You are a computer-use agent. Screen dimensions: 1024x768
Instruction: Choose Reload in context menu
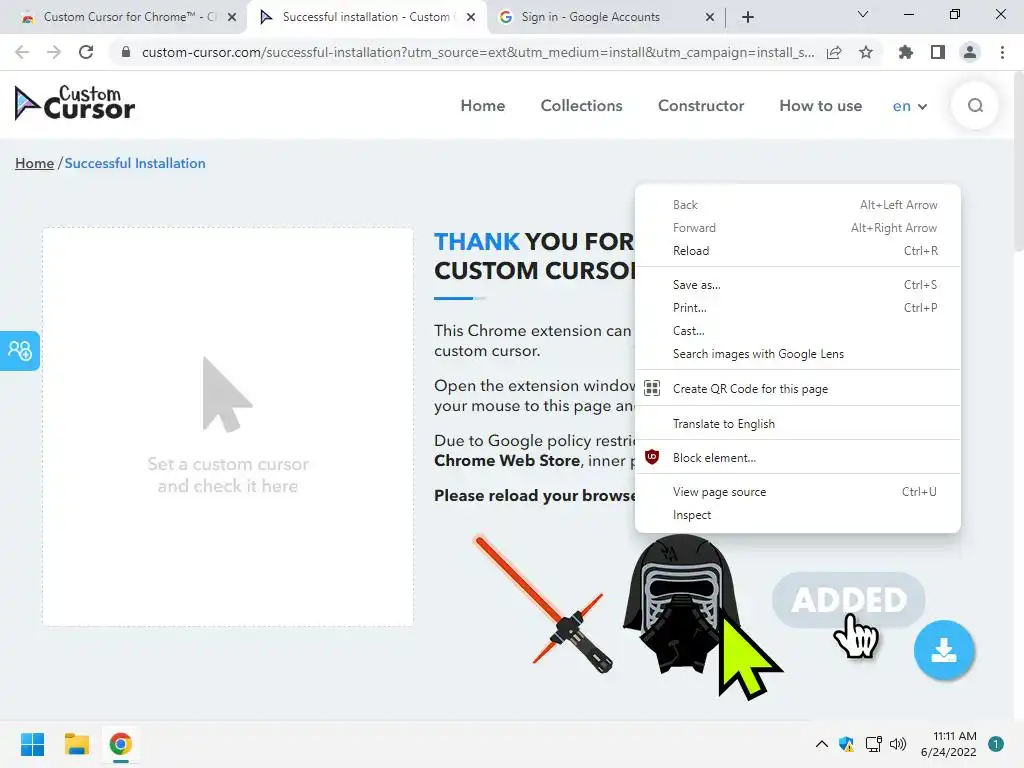797,251
